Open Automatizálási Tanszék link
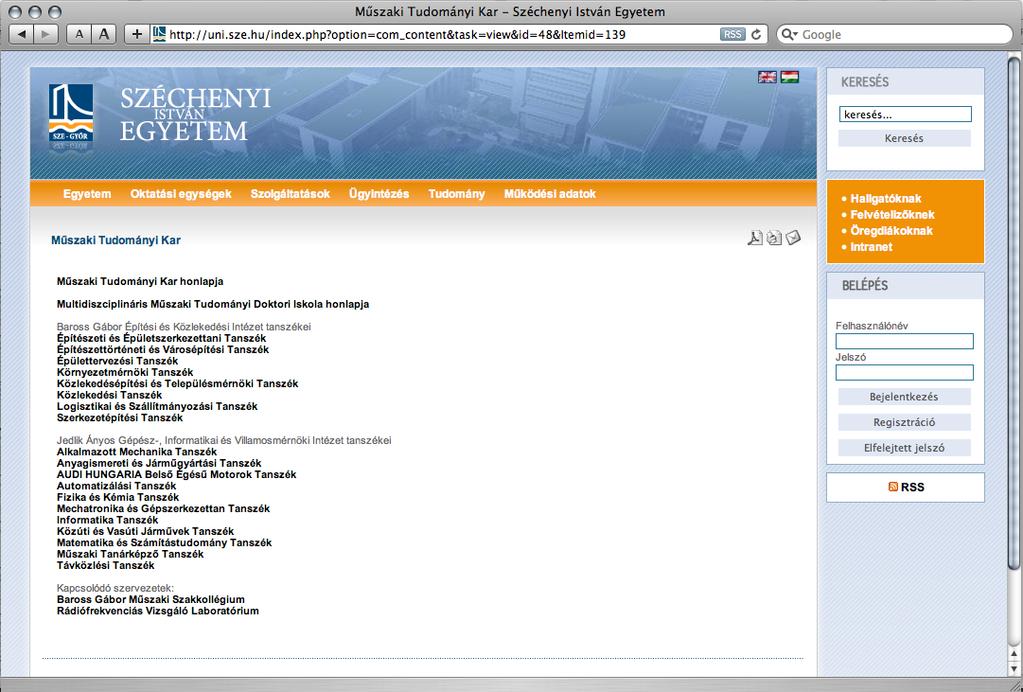 click(x=116, y=486)
